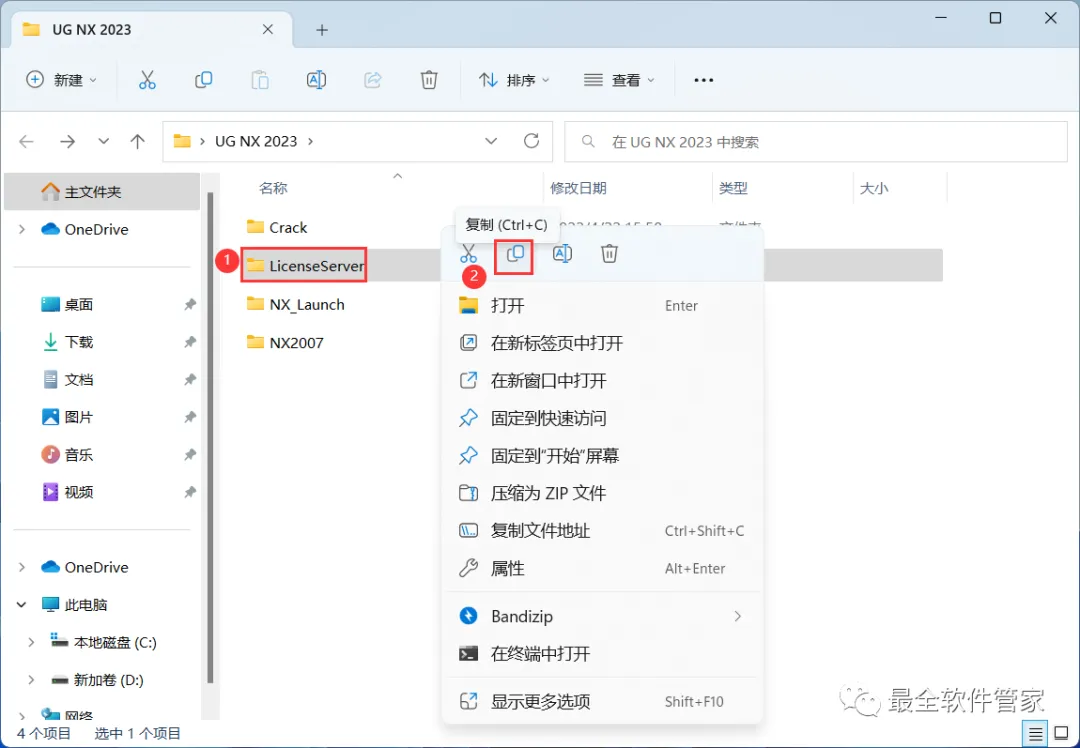The height and width of the screenshot is (748, 1080).
Task: Expand 本地磁盘 (C:) drive node
Action: [x=31, y=642]
